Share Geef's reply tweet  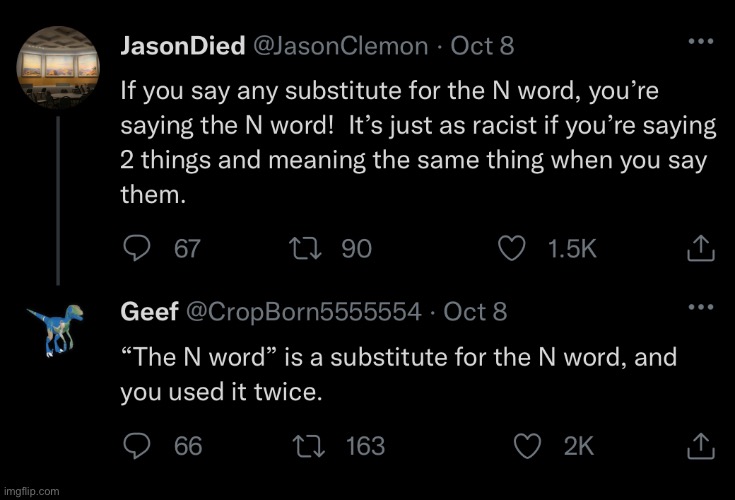701,445
